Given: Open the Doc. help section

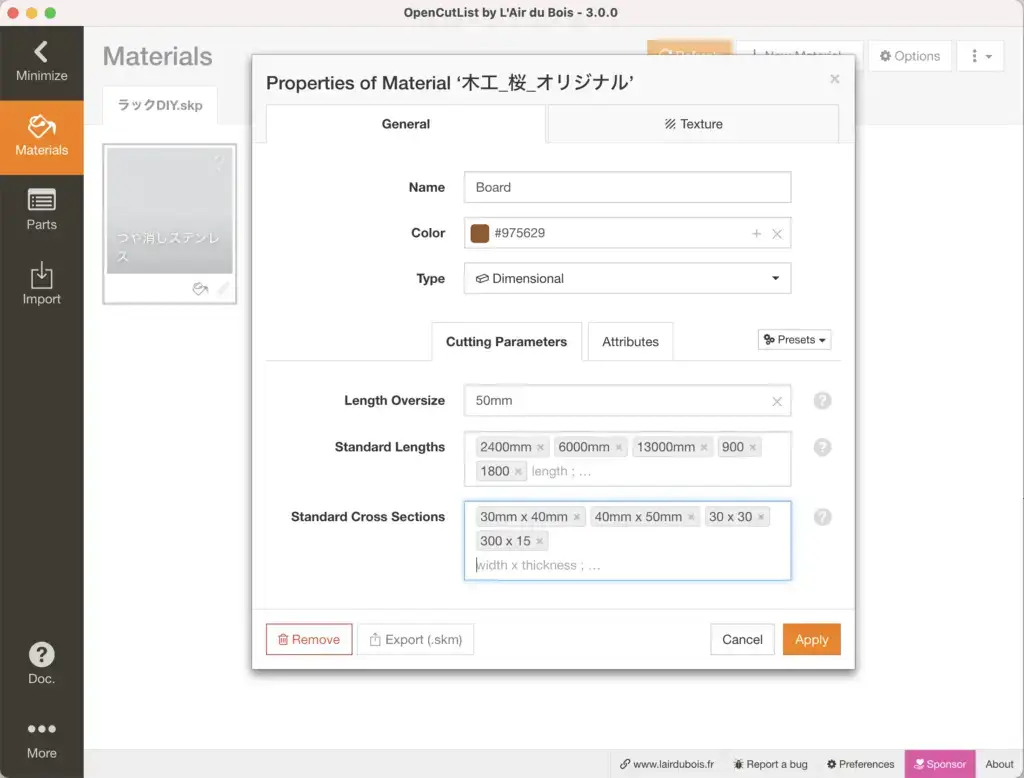Looking at the screenshot, I should [x=41, y=663].
